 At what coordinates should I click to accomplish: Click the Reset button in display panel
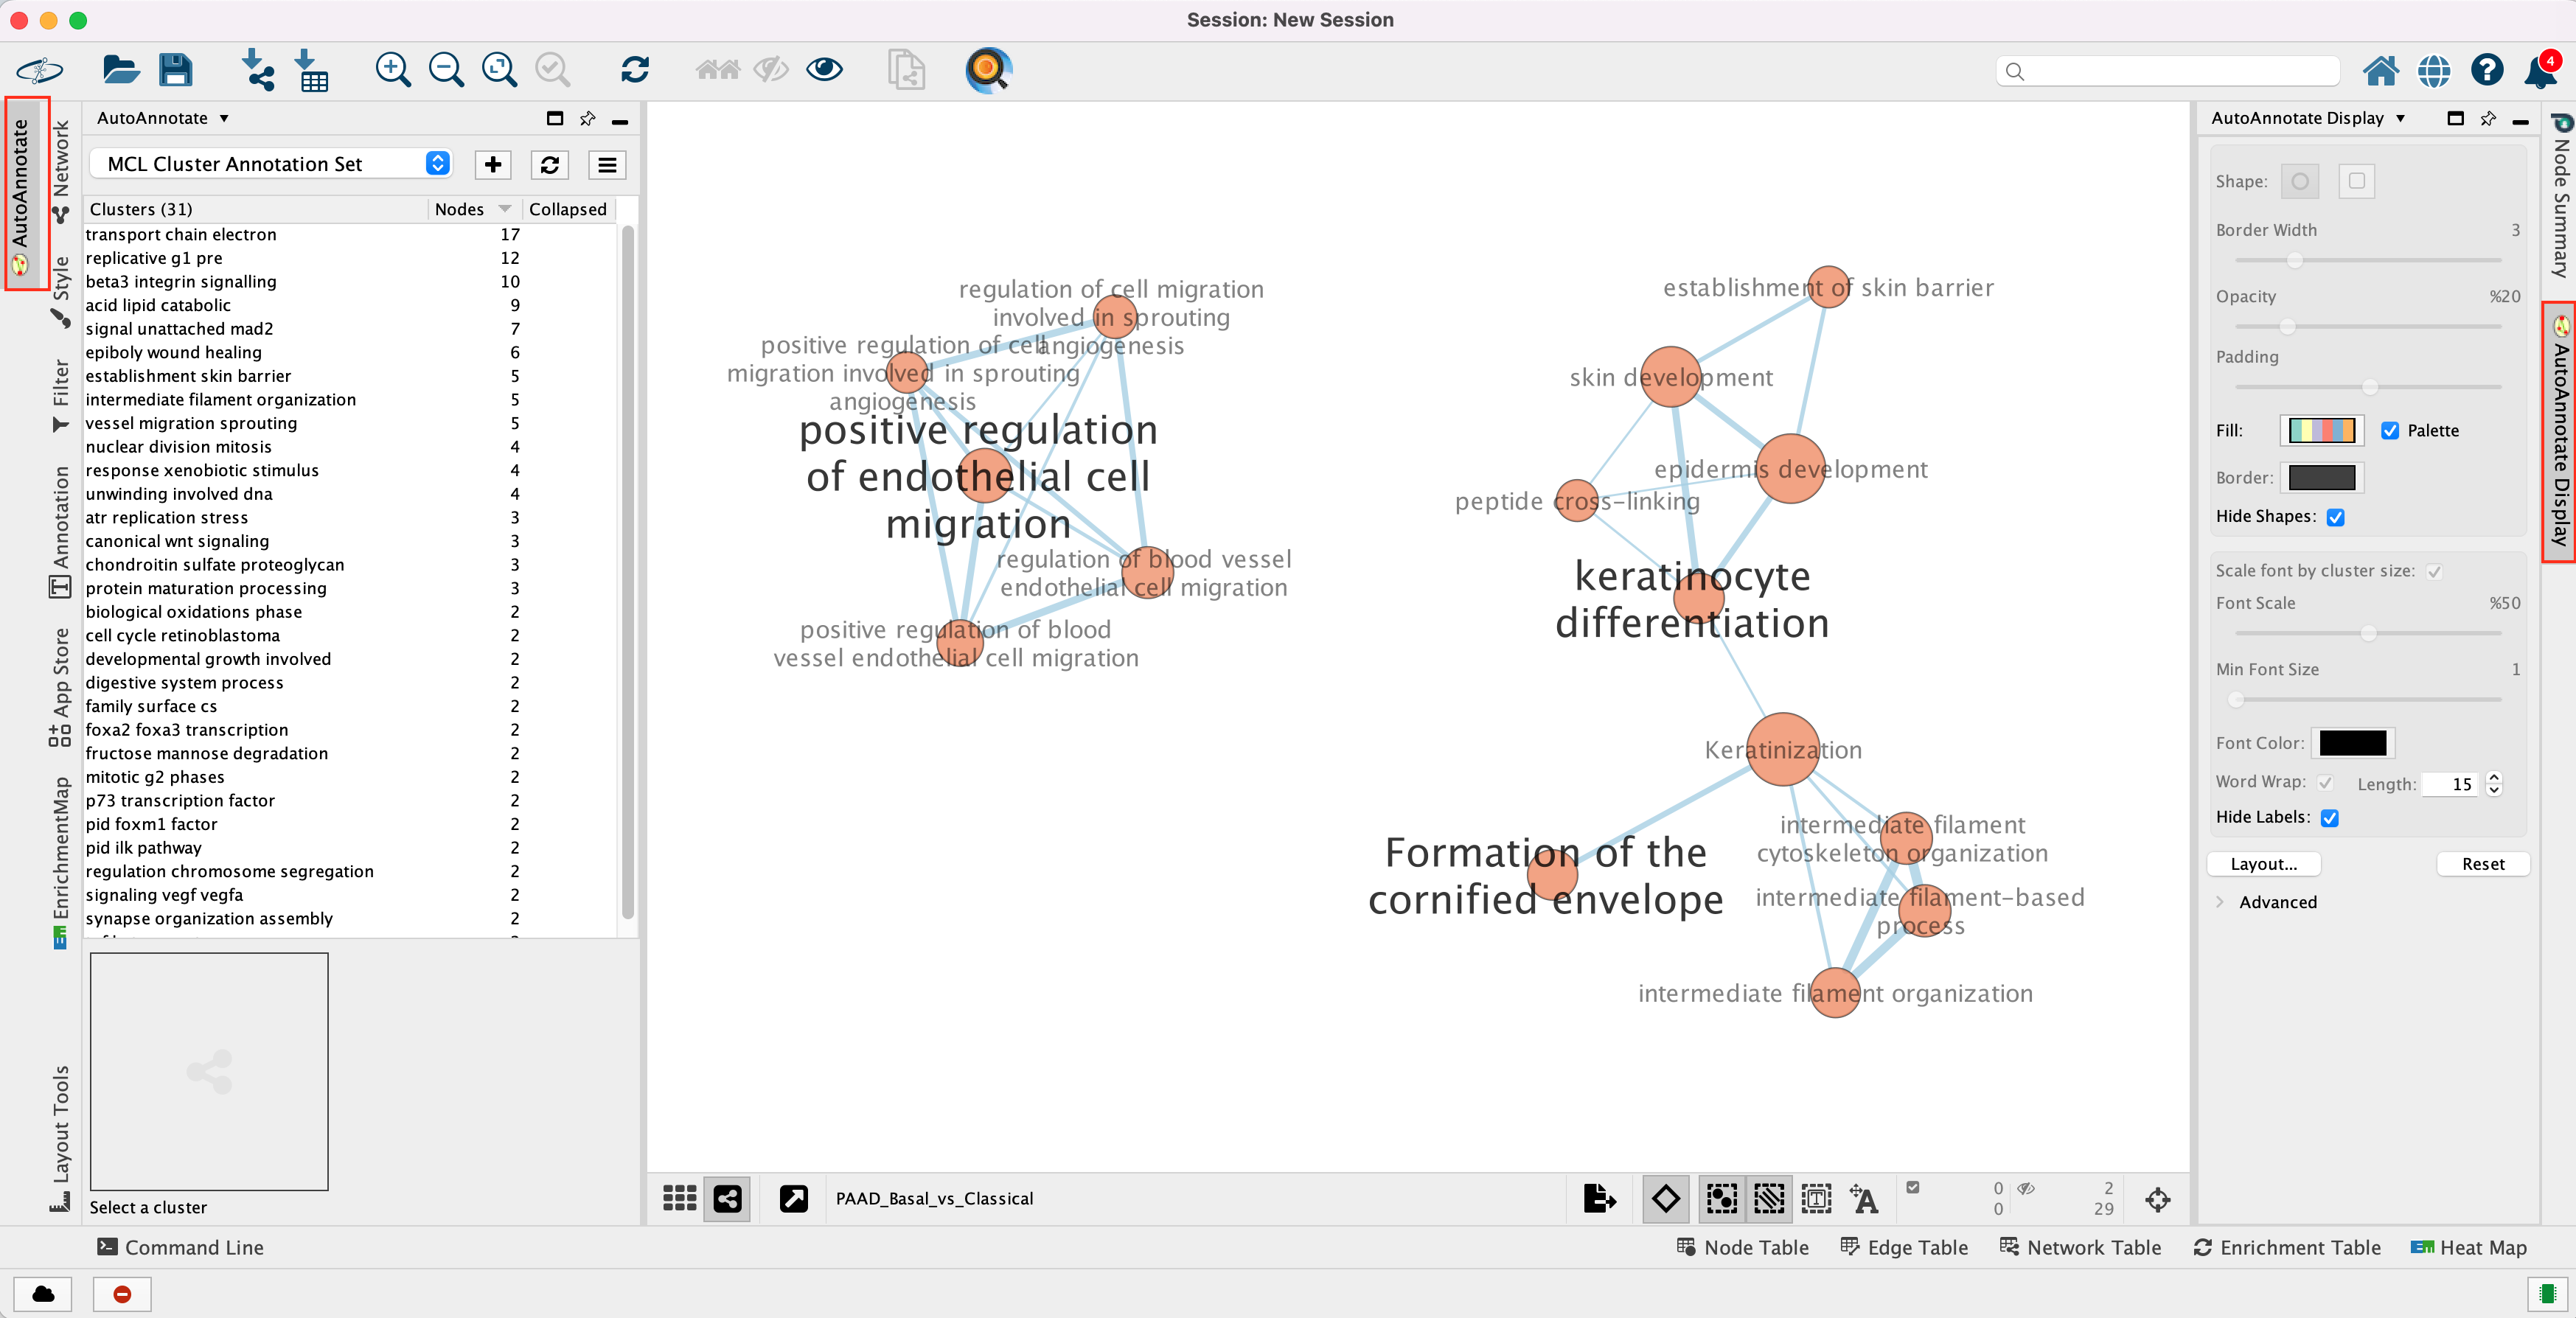pos(2480,862)
